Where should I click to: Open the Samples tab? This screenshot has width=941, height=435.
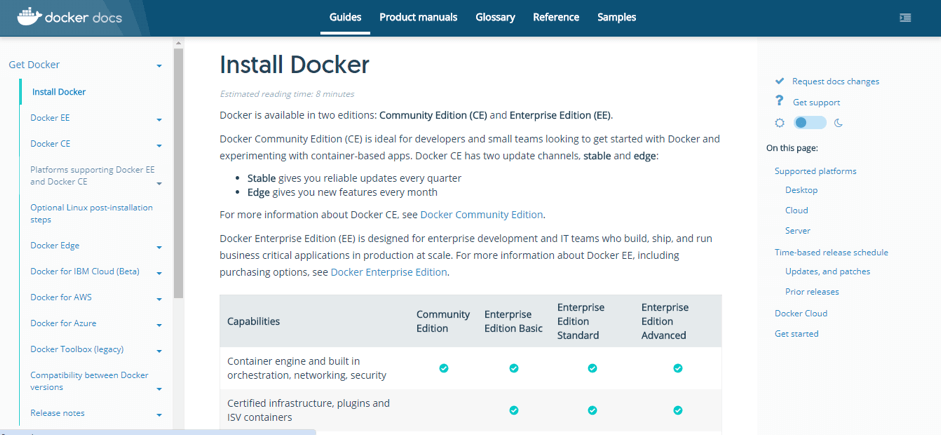[616, 17]
